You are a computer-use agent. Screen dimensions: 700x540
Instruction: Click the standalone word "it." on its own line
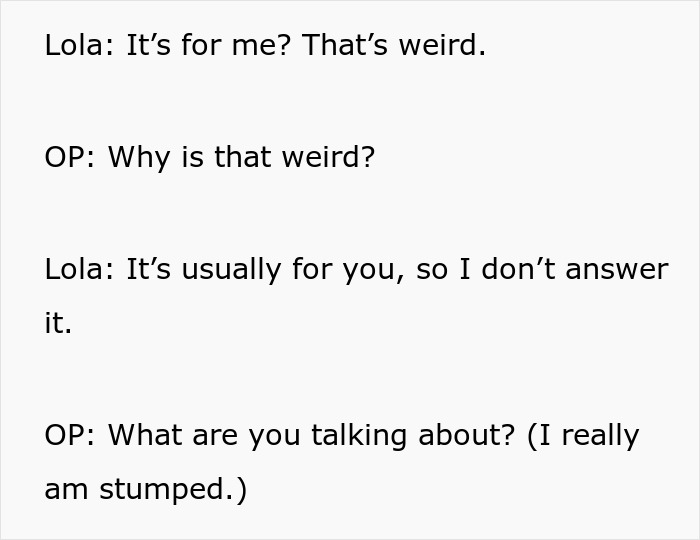(x=58, y=324)
